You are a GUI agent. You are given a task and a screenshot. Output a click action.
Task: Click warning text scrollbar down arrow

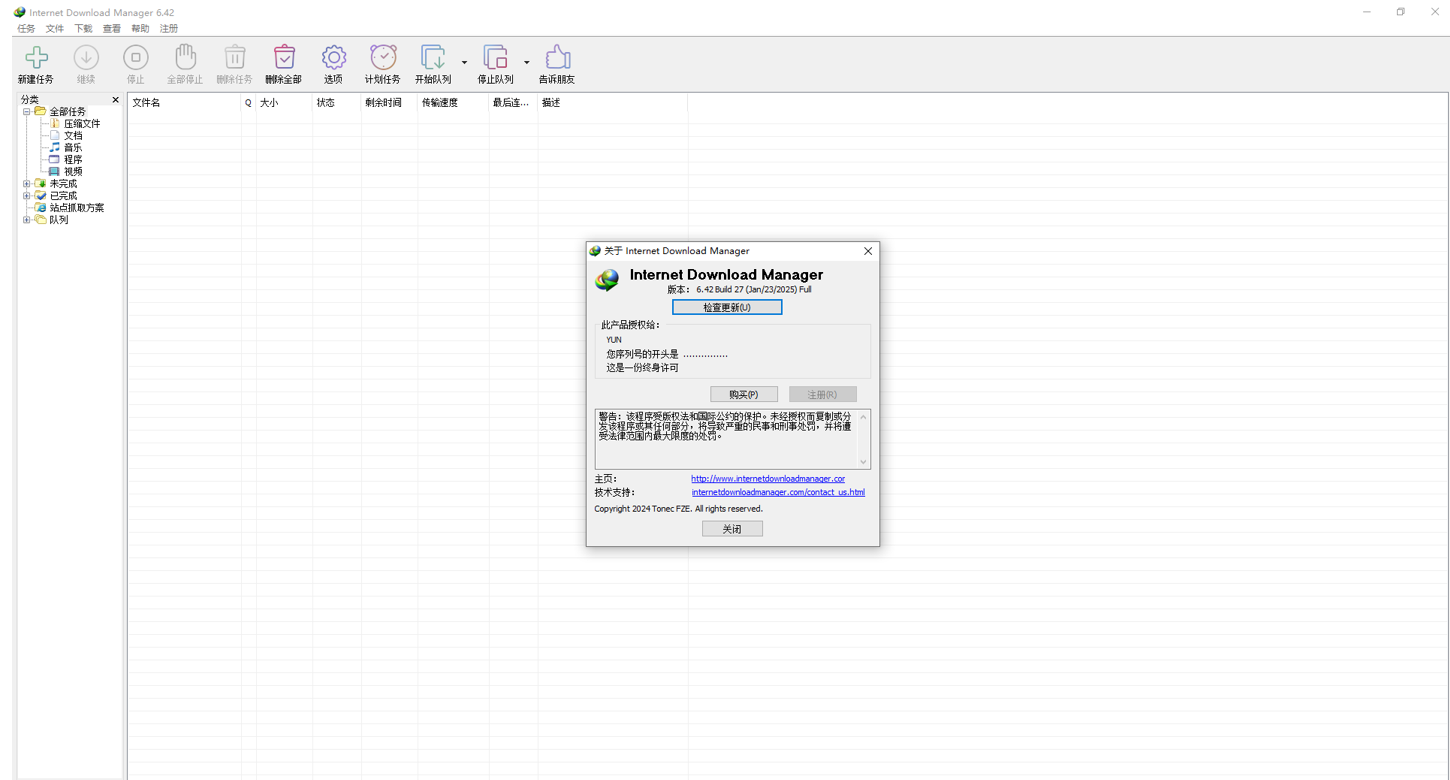[863, 461]
